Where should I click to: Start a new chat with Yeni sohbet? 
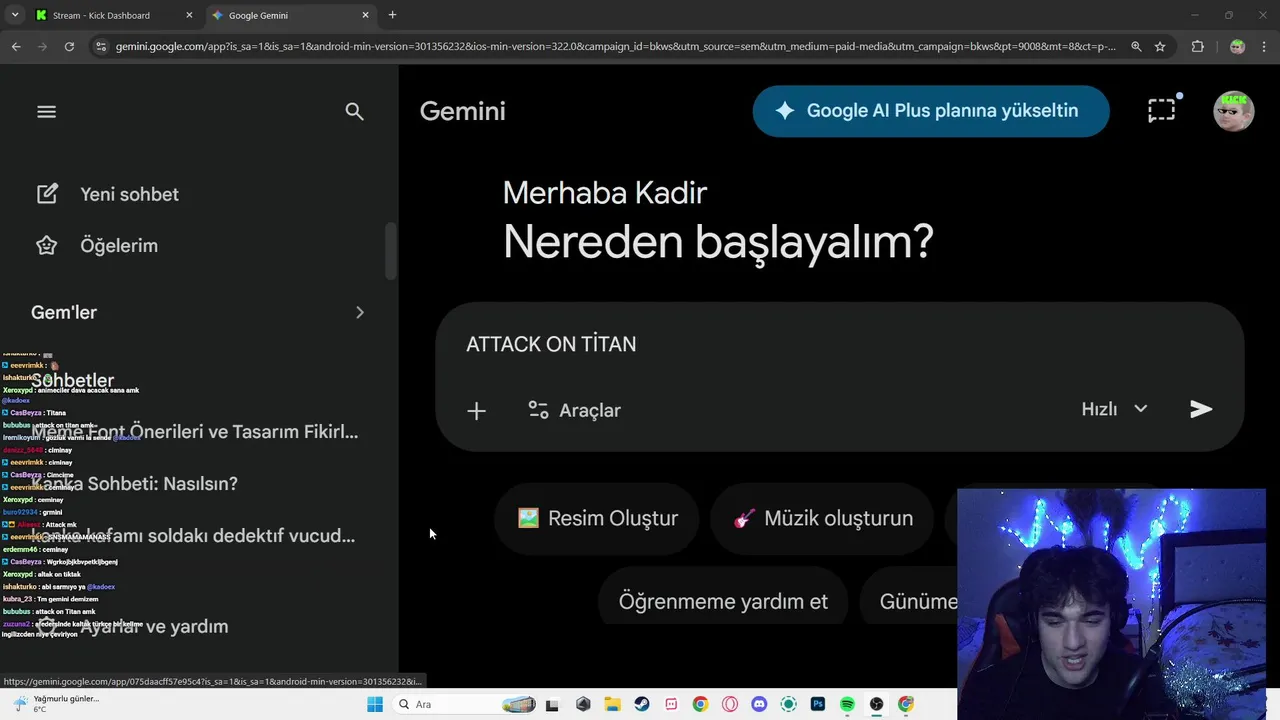point(107,194)
